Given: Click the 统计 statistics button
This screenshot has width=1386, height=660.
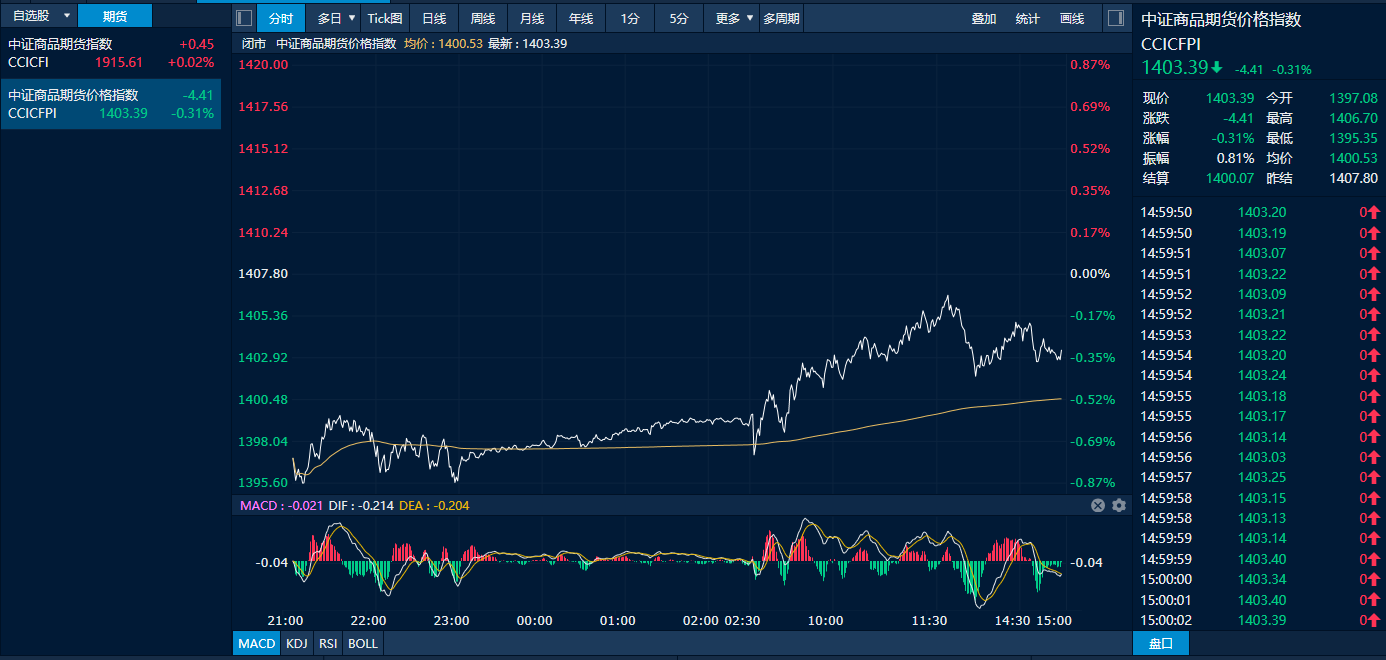Looking at the screenshot, I should [x=1028, y=18].
